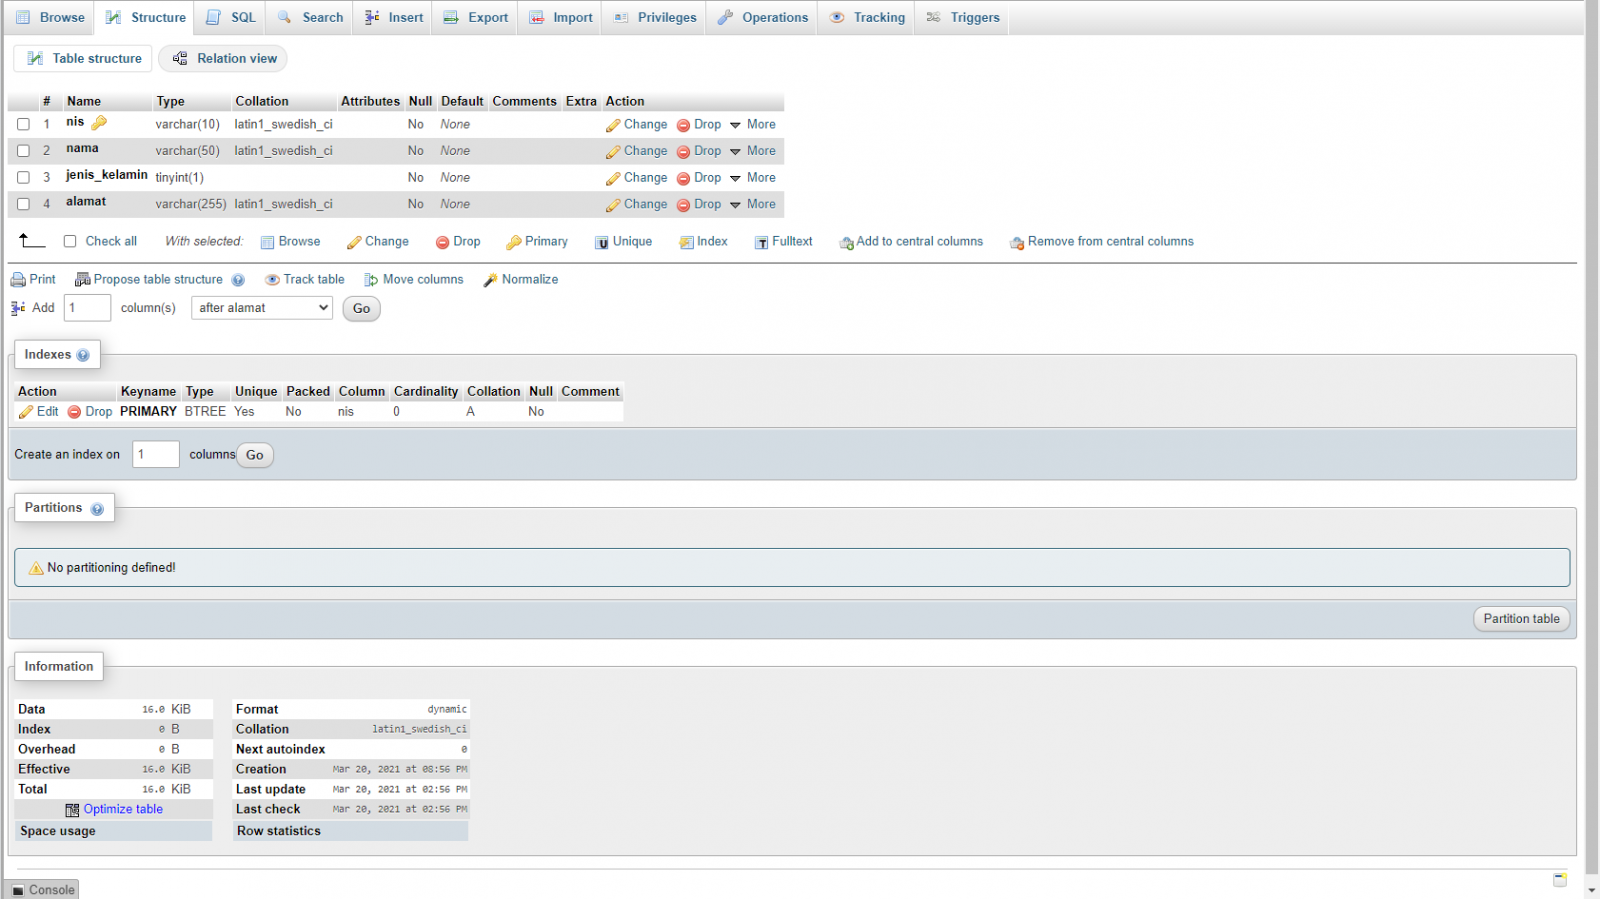Click the Fulltext icon in With selected row
The image size is (1600, 899).
coord(762,242)
